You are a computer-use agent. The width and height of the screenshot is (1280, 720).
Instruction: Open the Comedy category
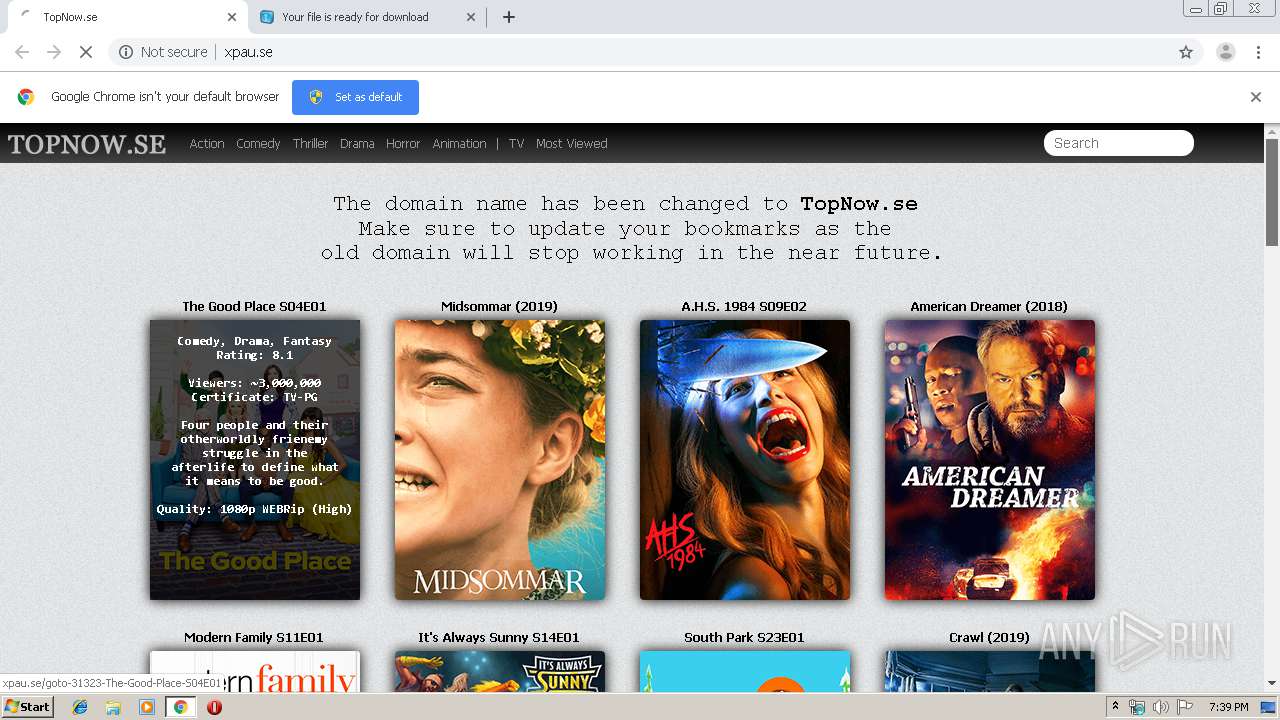click(x=258, y=144)
